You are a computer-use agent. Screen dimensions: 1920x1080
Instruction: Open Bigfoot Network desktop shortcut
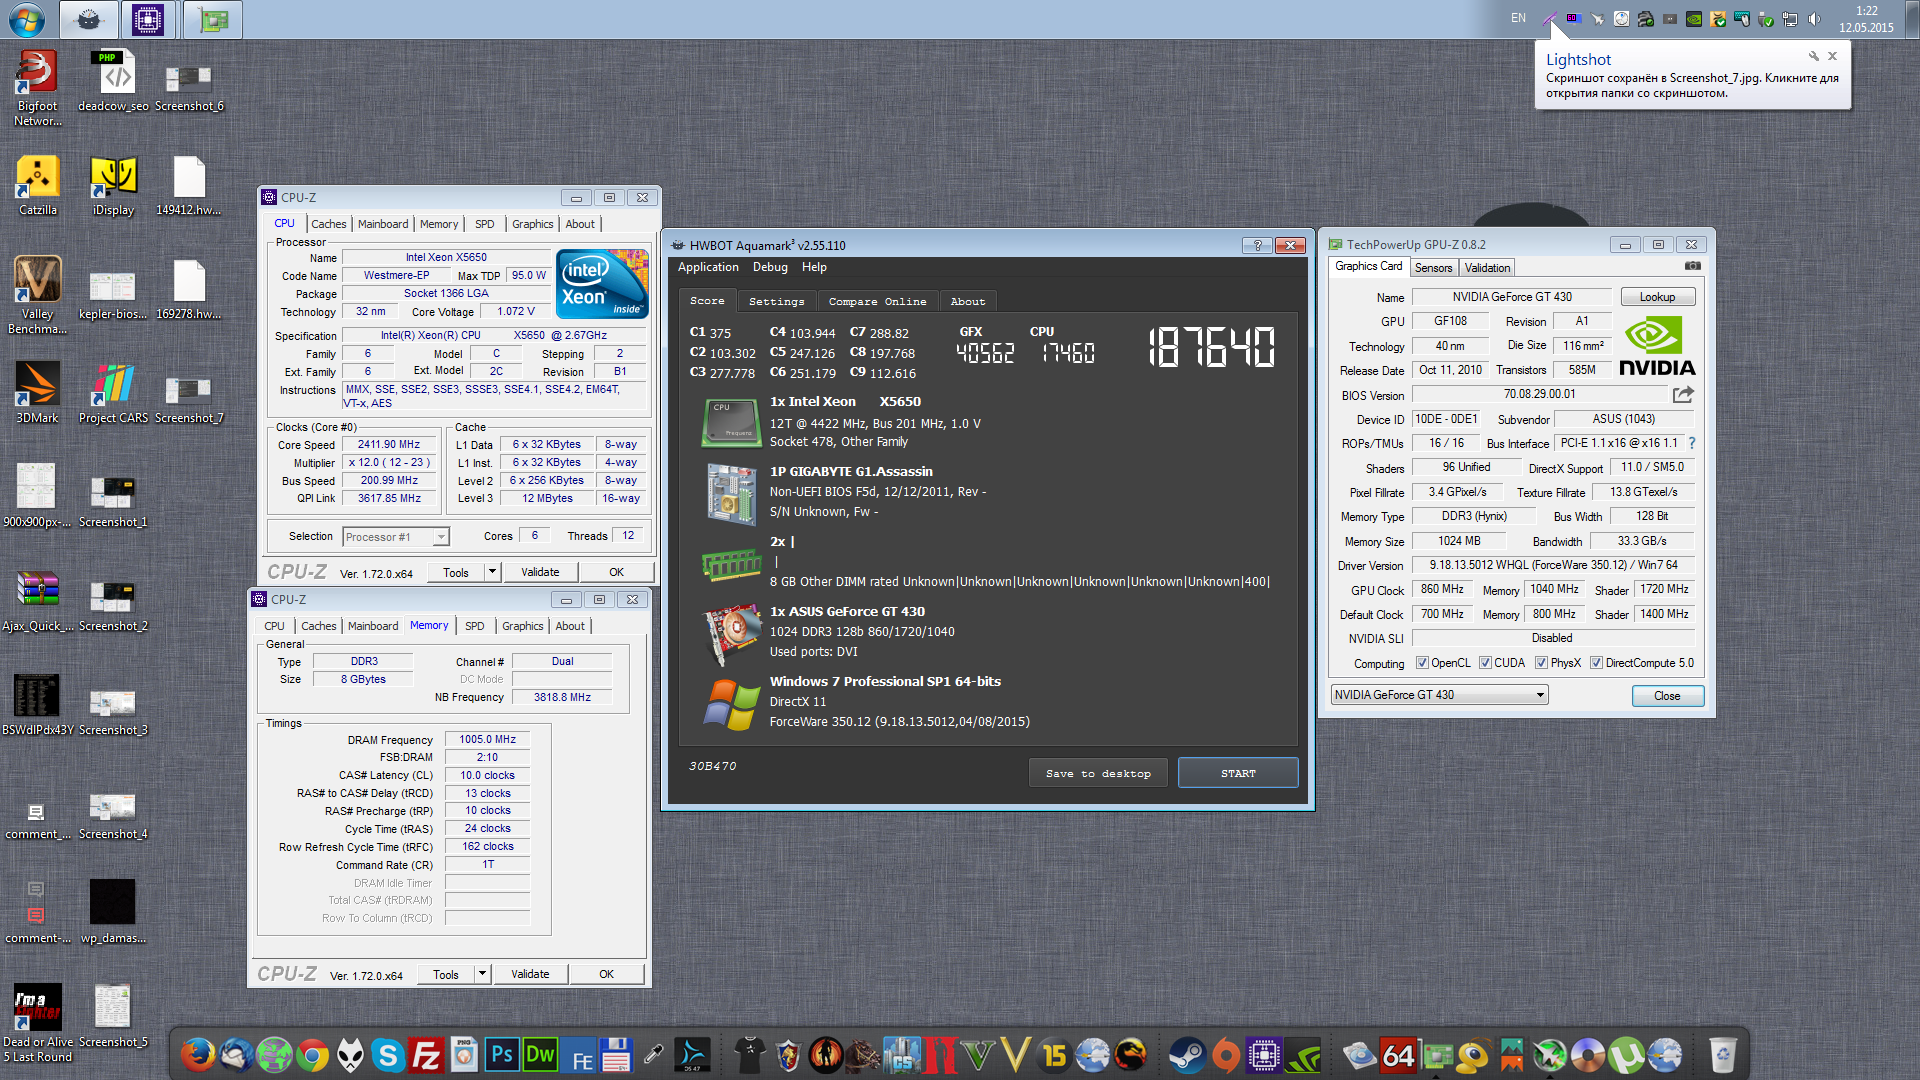[x=38, y=88]
